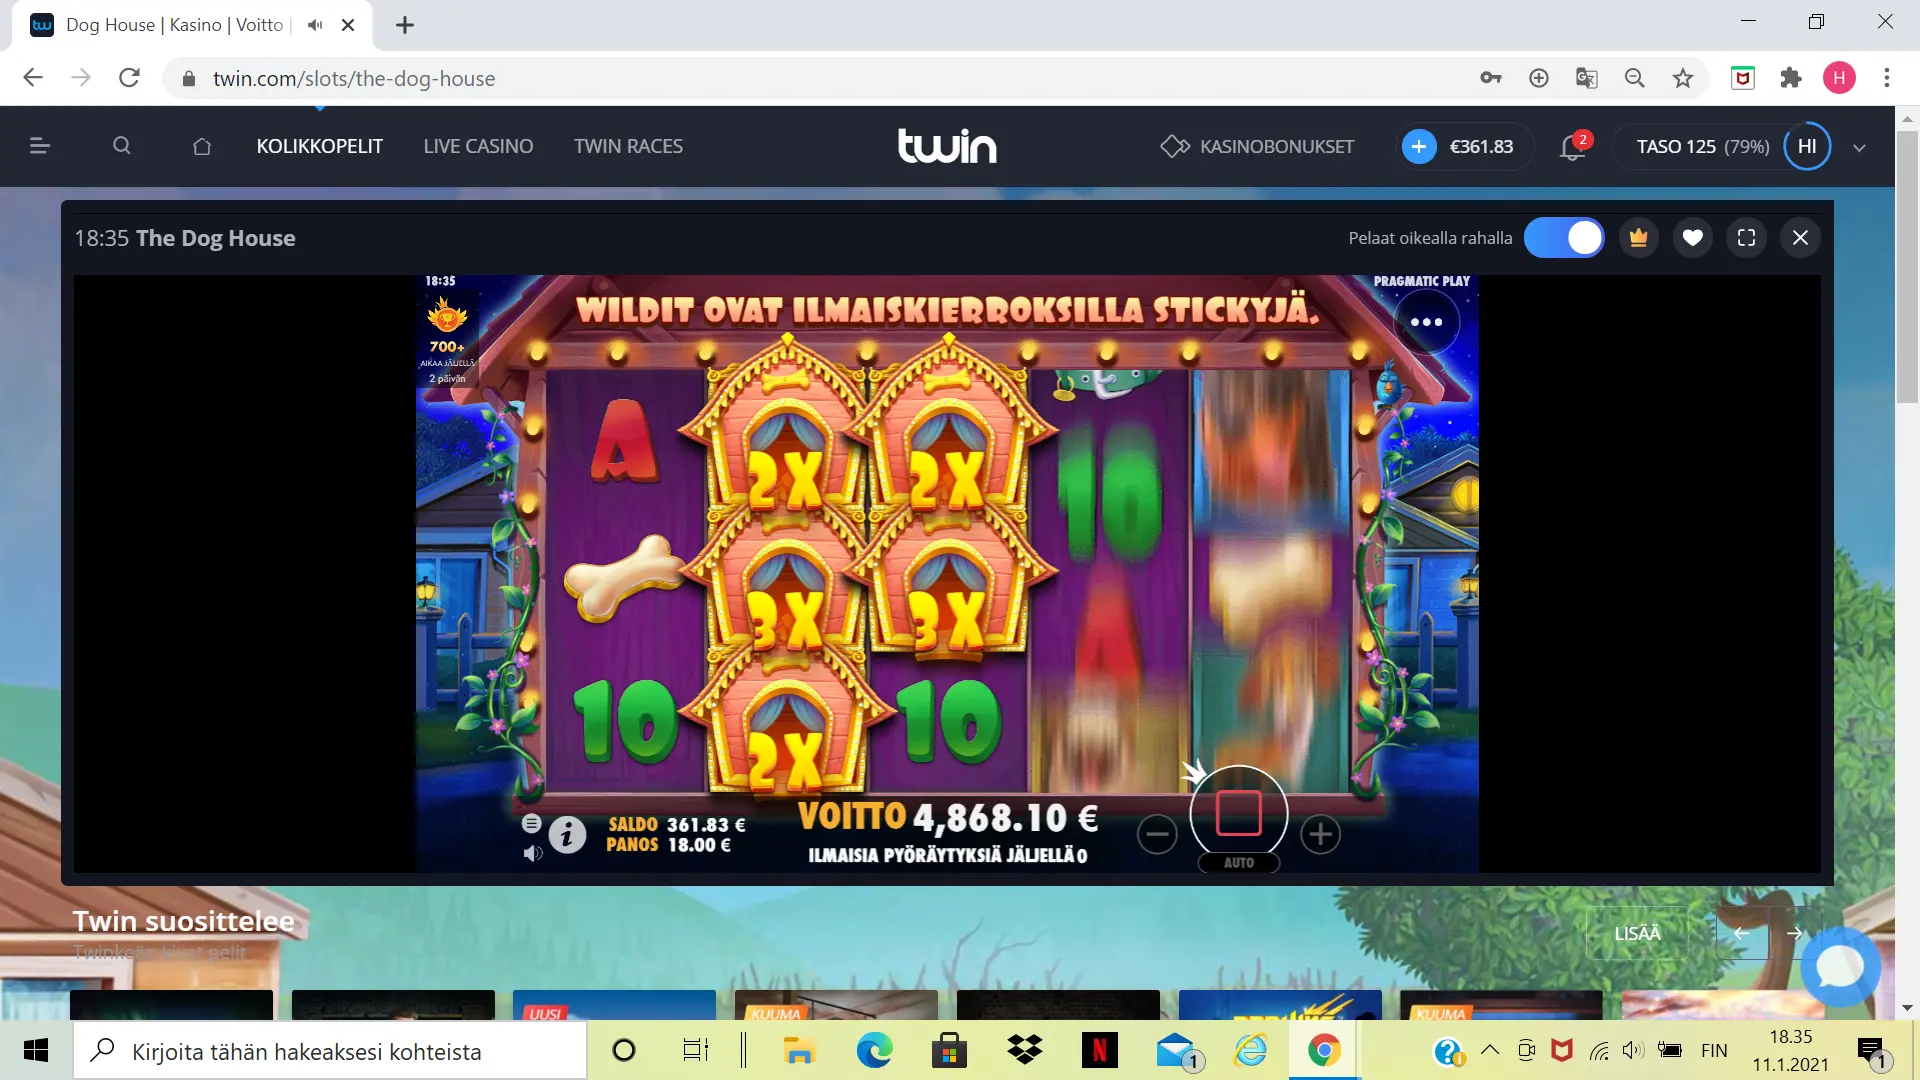The height and width of the screenshot is (1080, 1920).
Task: Mute tab audio in browser tab
Action: [x=315, y=25]
